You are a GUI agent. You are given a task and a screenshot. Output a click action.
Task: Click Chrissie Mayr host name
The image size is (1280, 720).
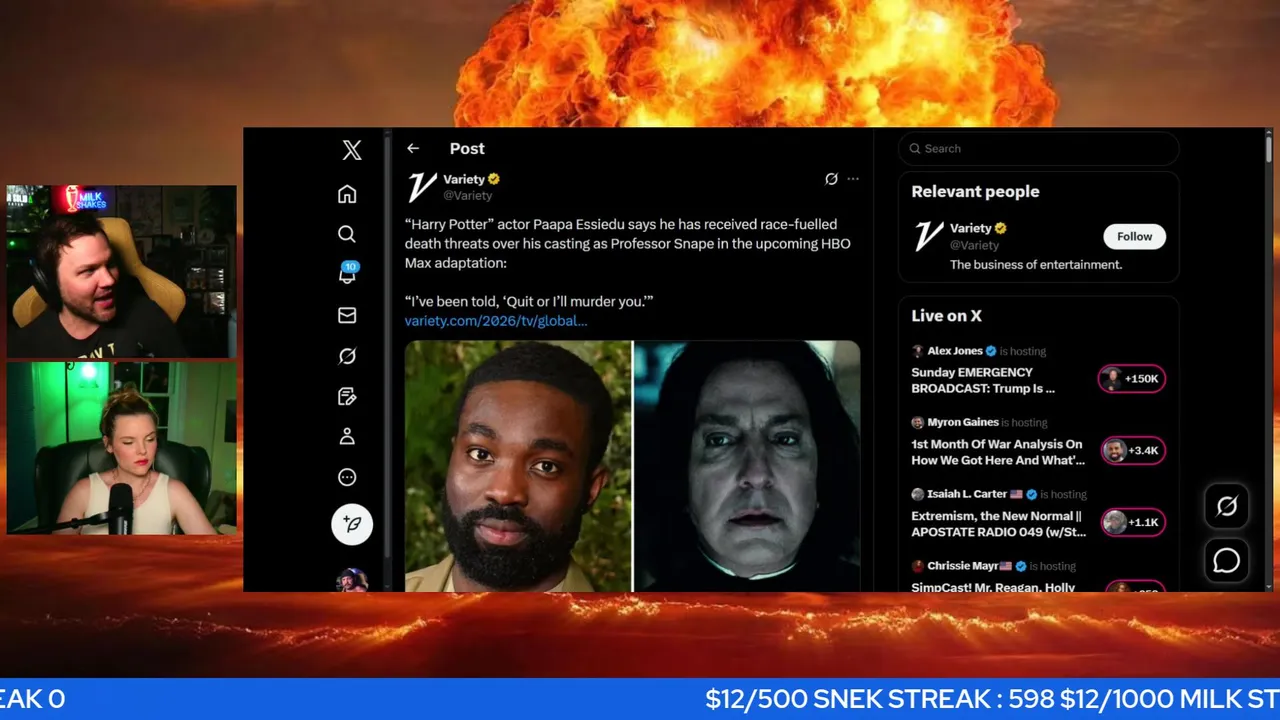coord(962,566)
